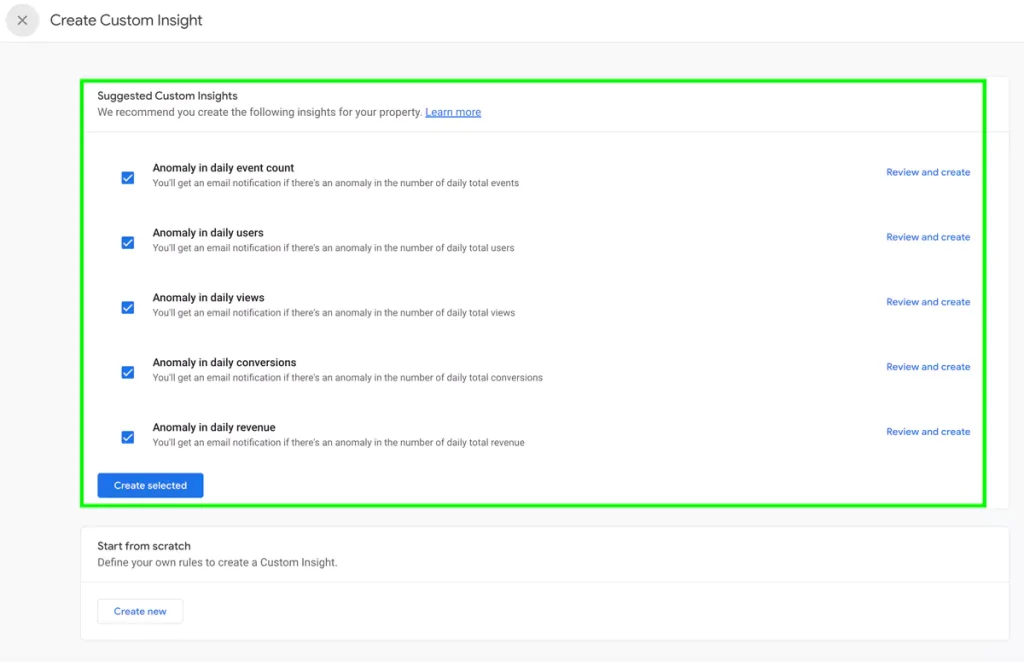Click the "Suggested Custom Insights" heading
The width and height of the screenshot is (1024, 662).
[x=167, y=95]
